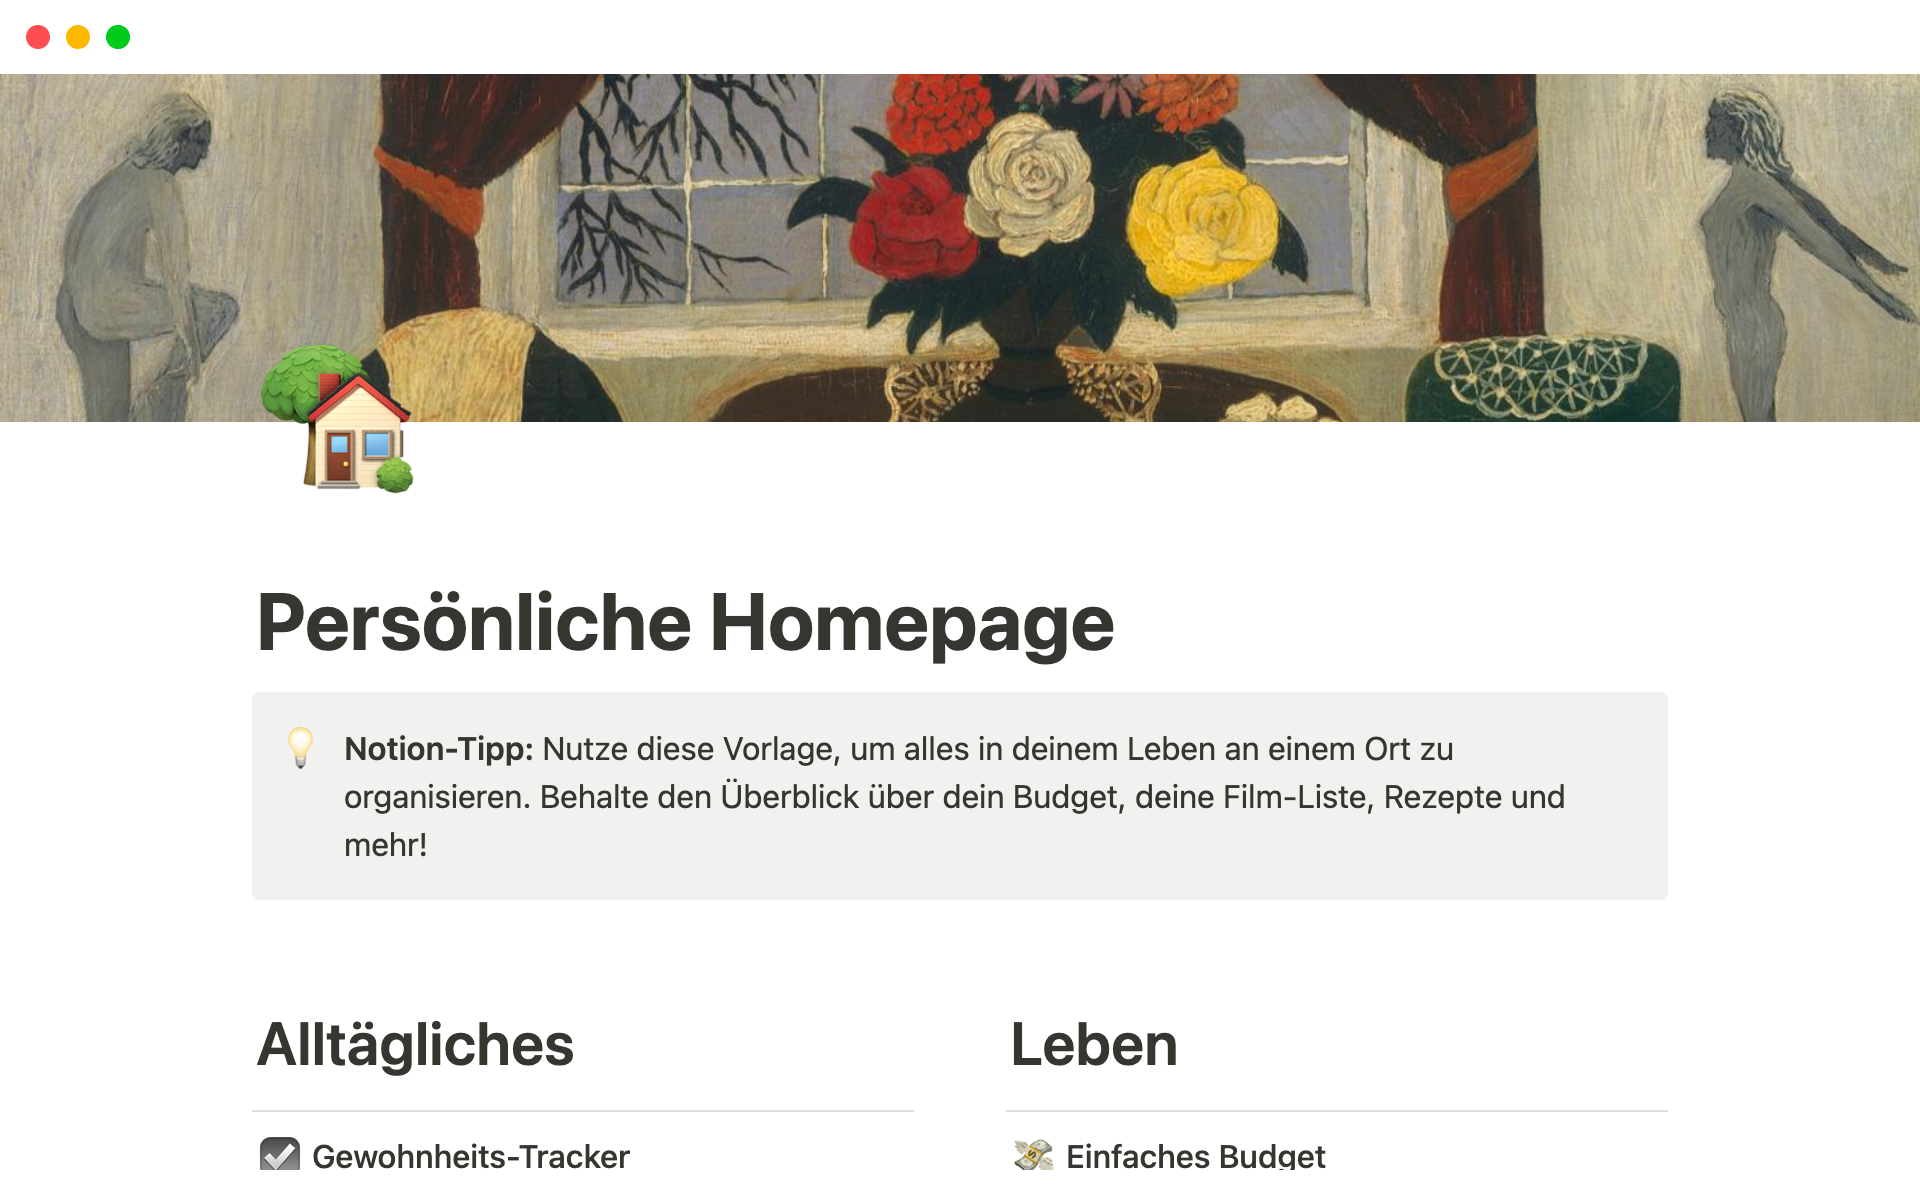Image resolution: width=1920 pixels, height=1200 pixels.
Task: Open the Gewohnheits-Tracker page link
Action: pyautogui.click(x=470, y=1156)
